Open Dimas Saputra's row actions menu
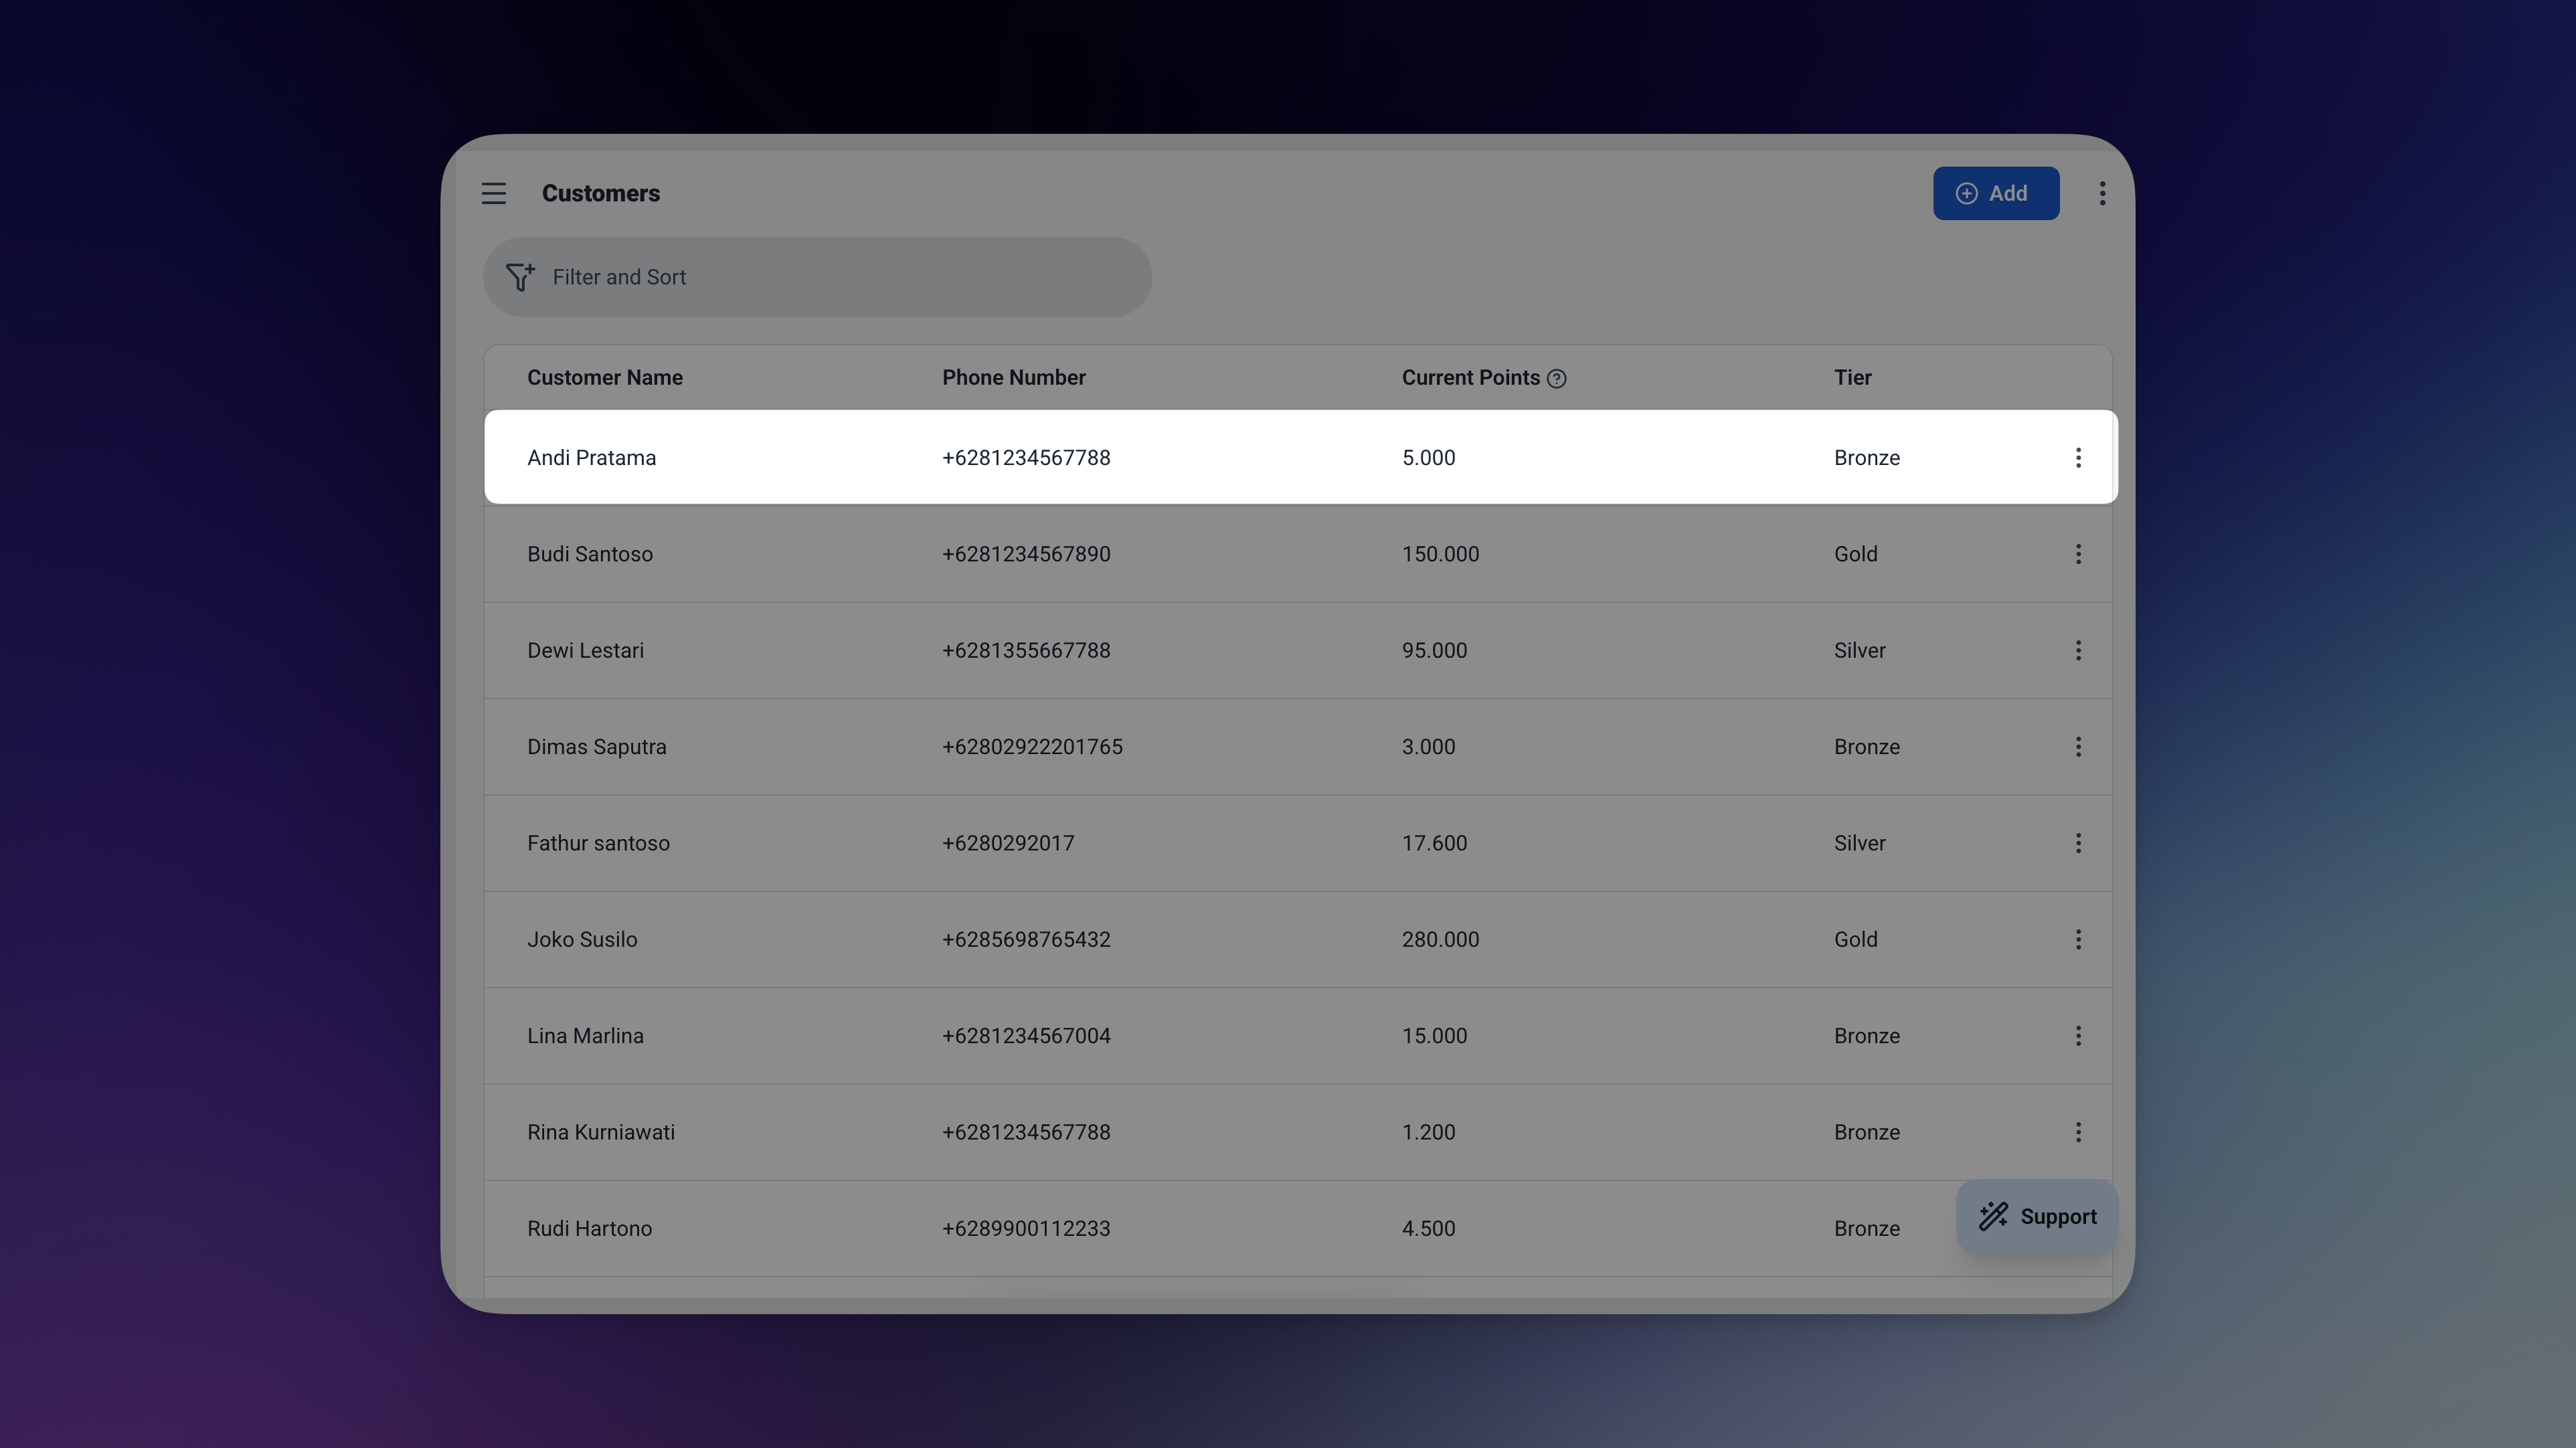The width and height of the screenshot is (2576, 1448). point(2078,747)
